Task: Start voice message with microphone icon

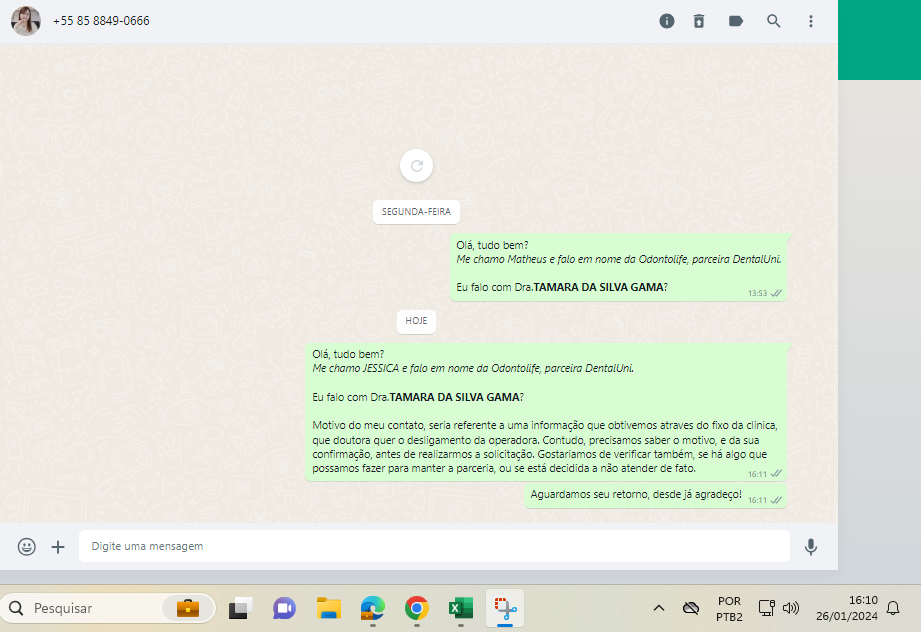Action: coord(811,546)
